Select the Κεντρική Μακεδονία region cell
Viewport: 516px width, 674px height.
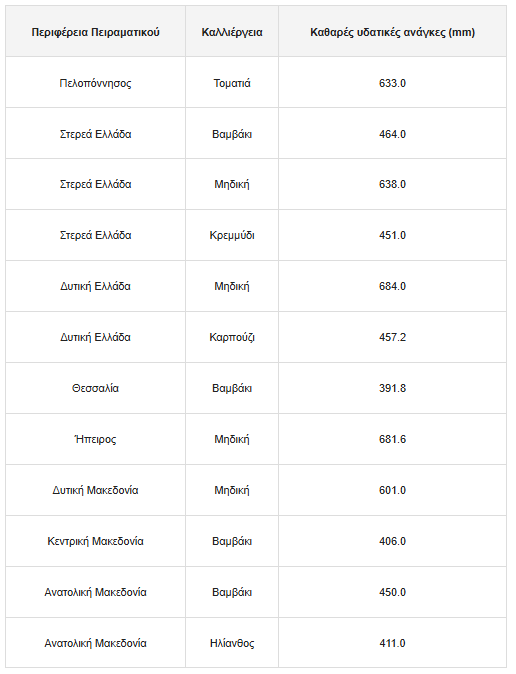tap(95, 541)
